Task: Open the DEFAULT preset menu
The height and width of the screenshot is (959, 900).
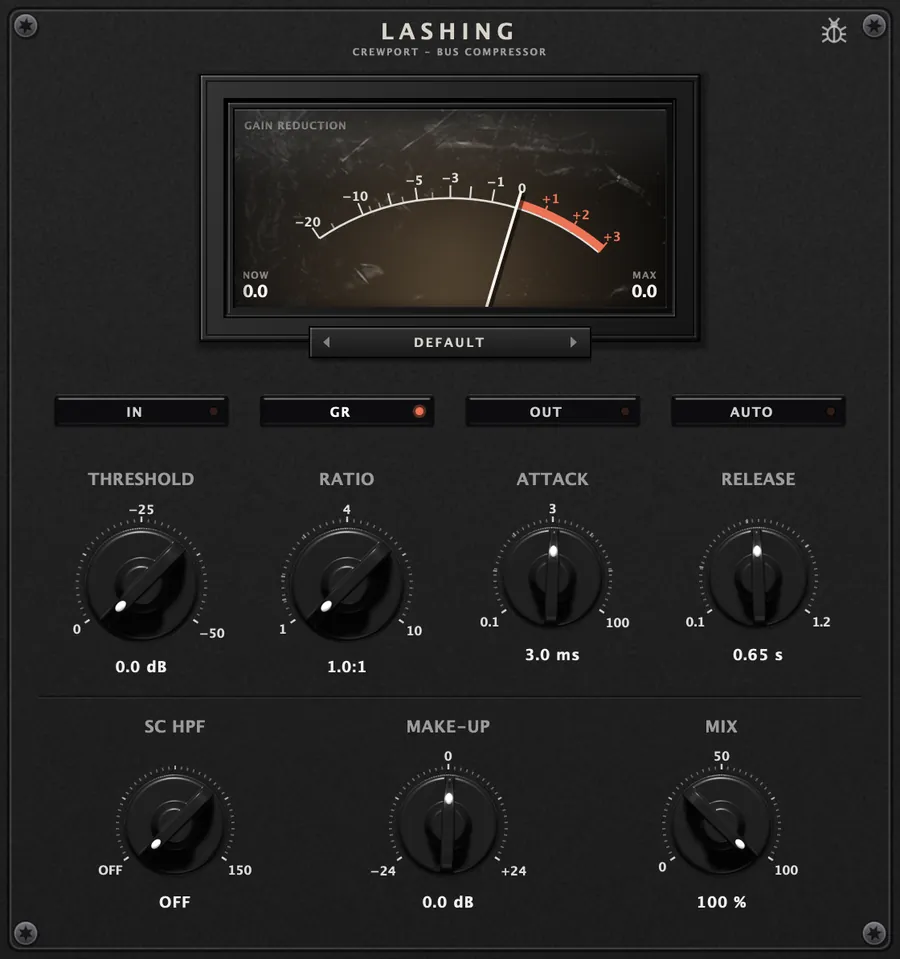Action: [x=449, y=342]
